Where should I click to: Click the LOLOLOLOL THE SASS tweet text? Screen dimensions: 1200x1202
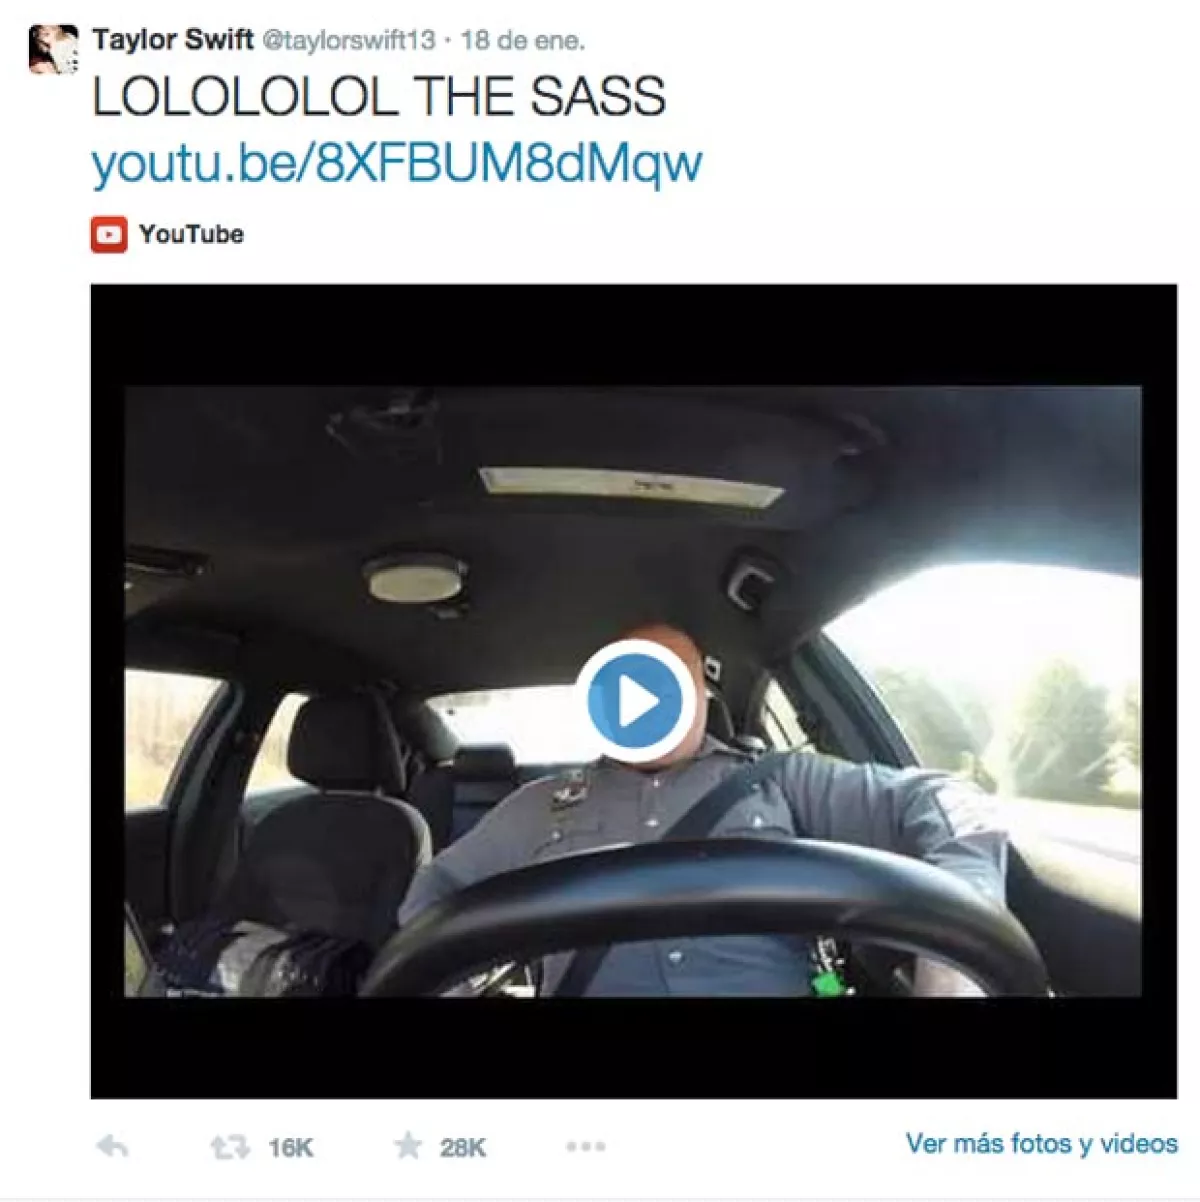point(379,98)
